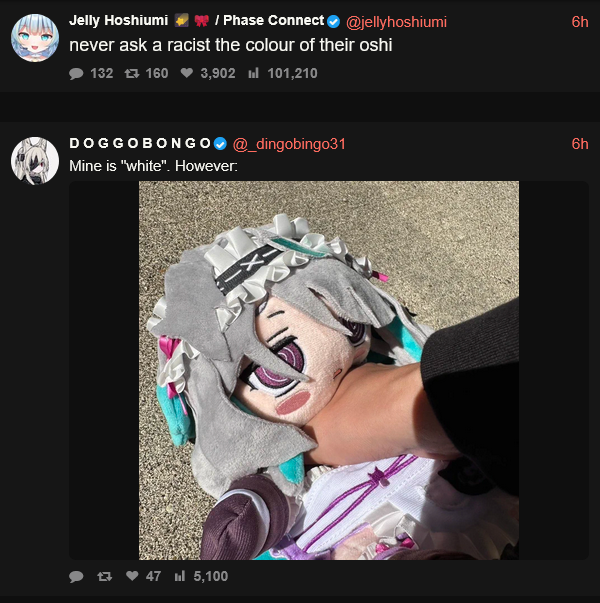The height and width of the screenshot is (603, 600).
Task: Click the 6h timestamp on Jelly's tweet
Action: point(580,22)
